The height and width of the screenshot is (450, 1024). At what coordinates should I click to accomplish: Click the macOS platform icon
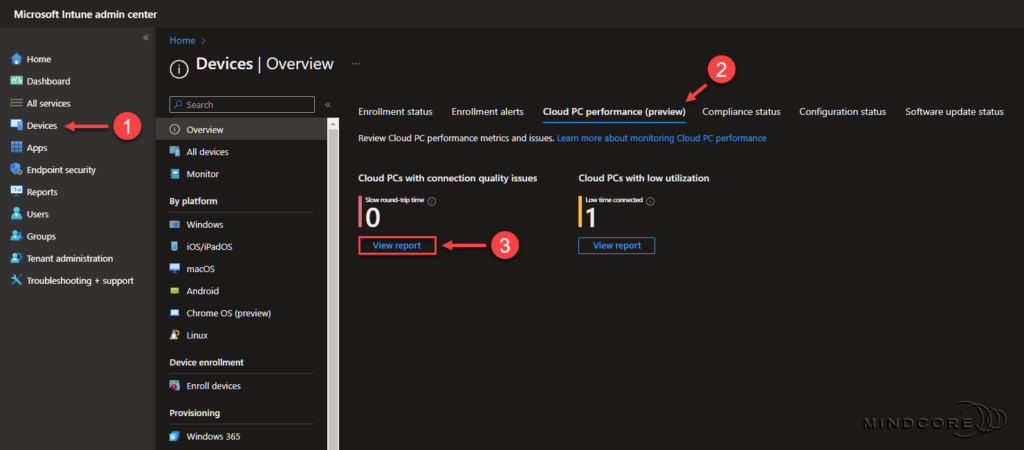[174, 268]
